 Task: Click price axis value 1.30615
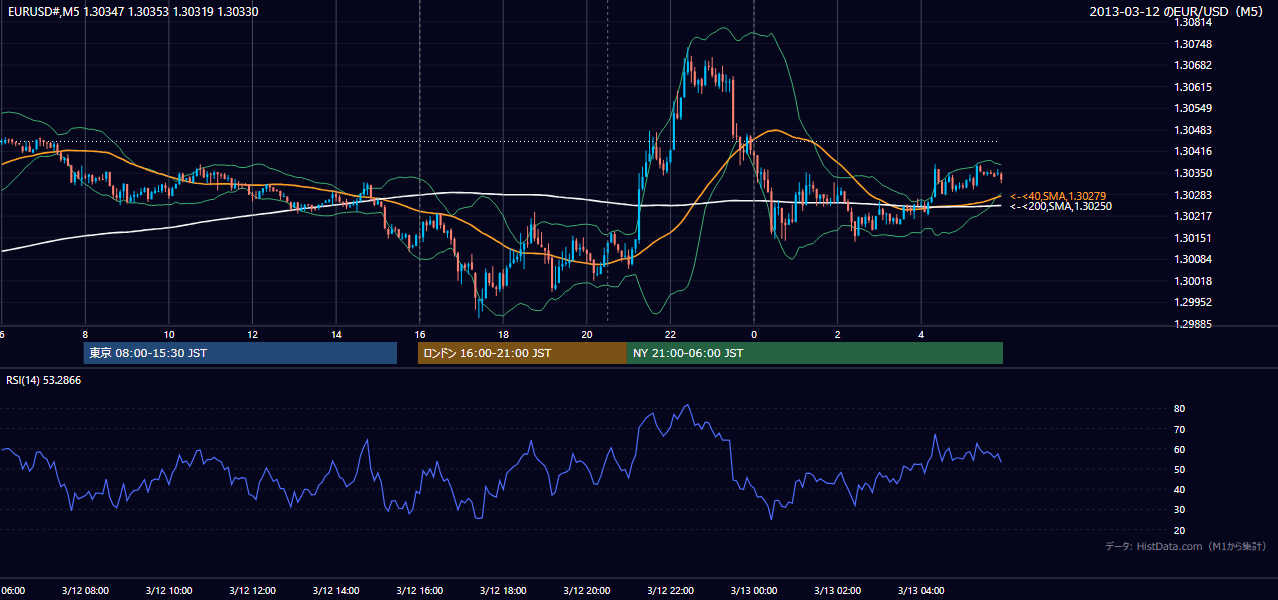click(1192, 87)
